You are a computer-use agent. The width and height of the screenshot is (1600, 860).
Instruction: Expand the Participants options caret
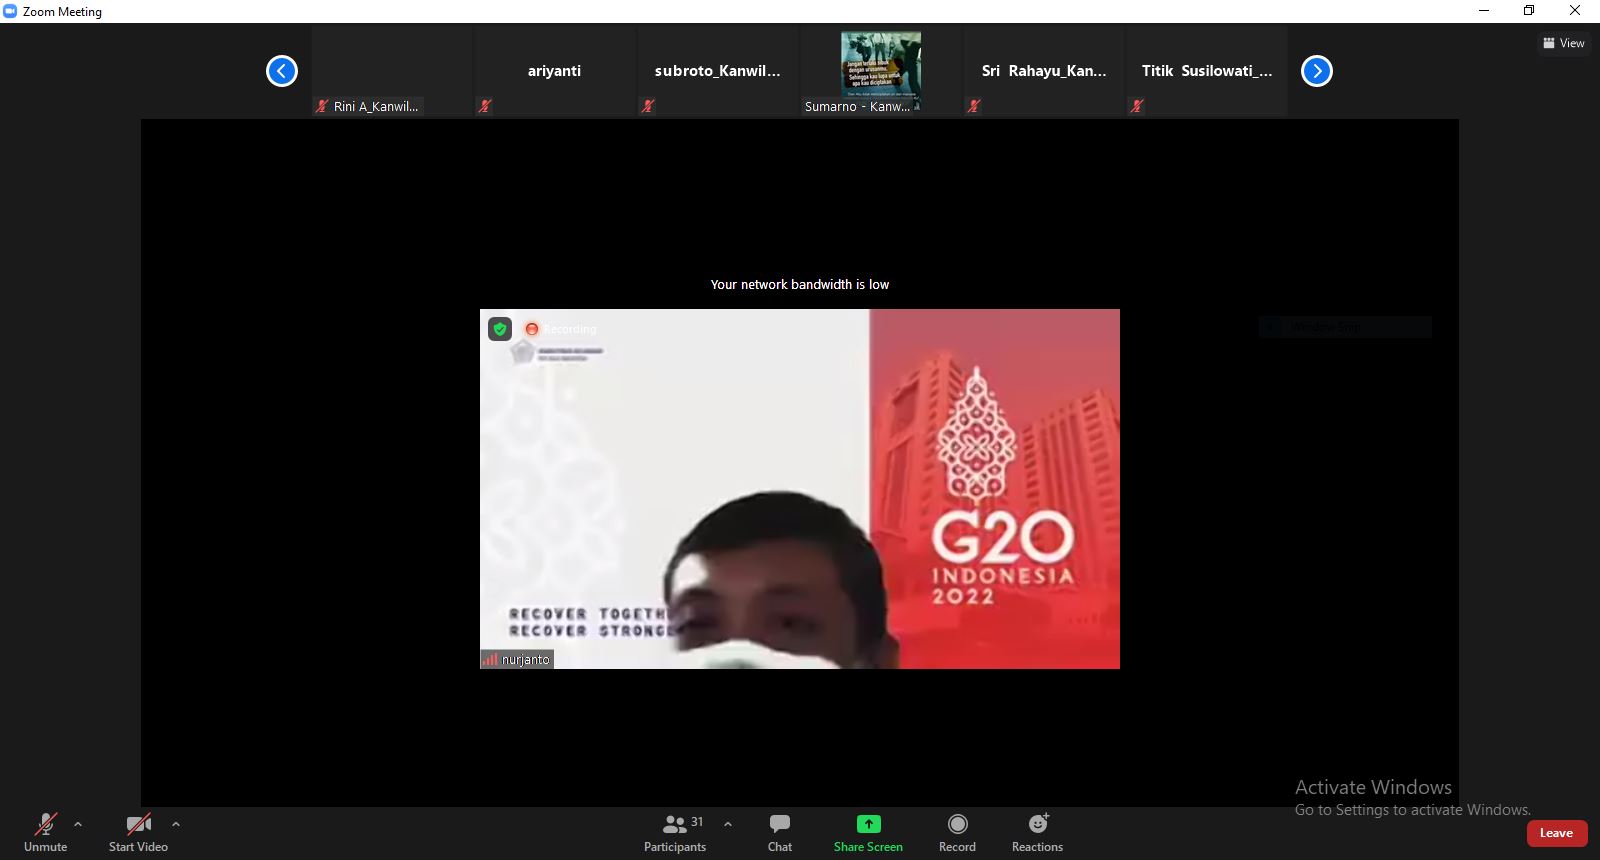click(728, 824)
